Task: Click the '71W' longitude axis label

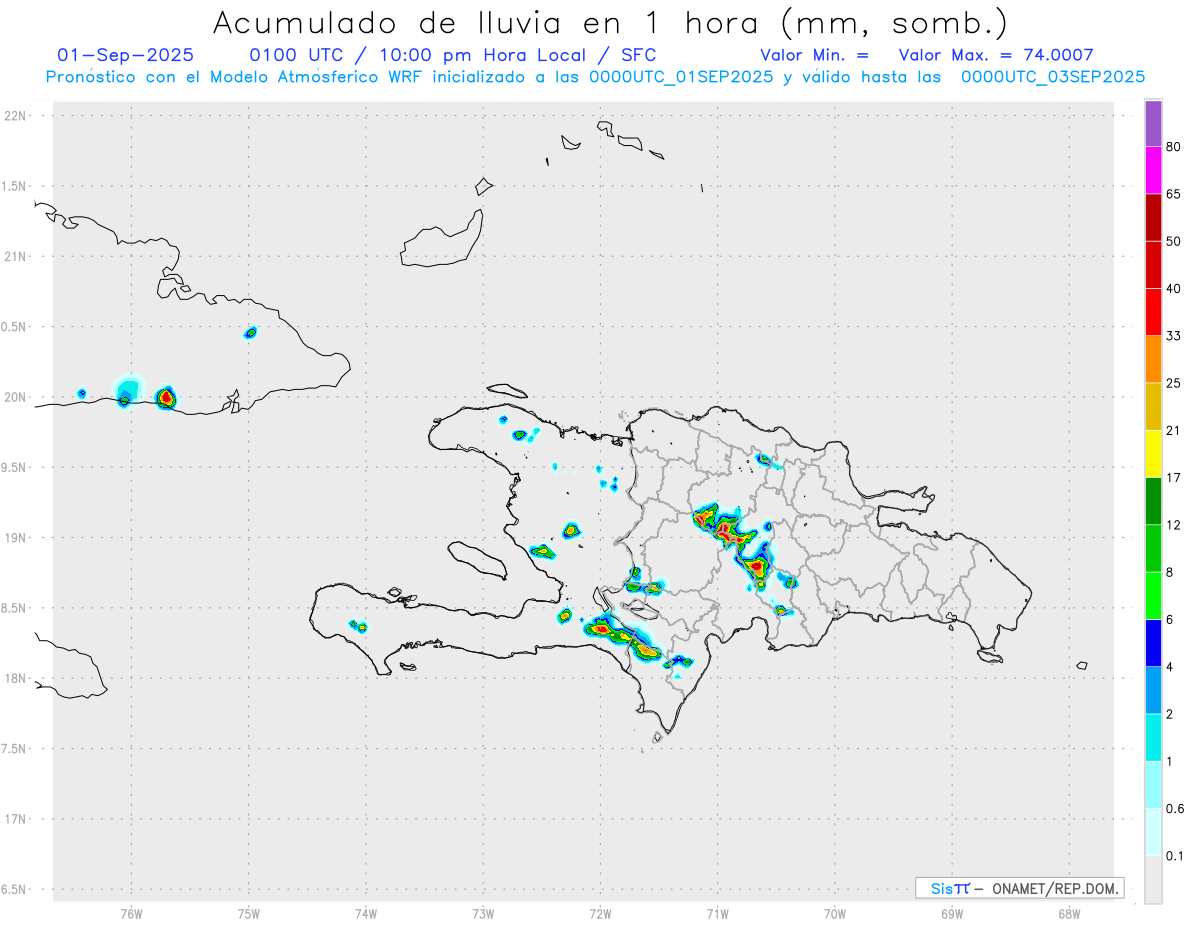Action: point(717,913)
